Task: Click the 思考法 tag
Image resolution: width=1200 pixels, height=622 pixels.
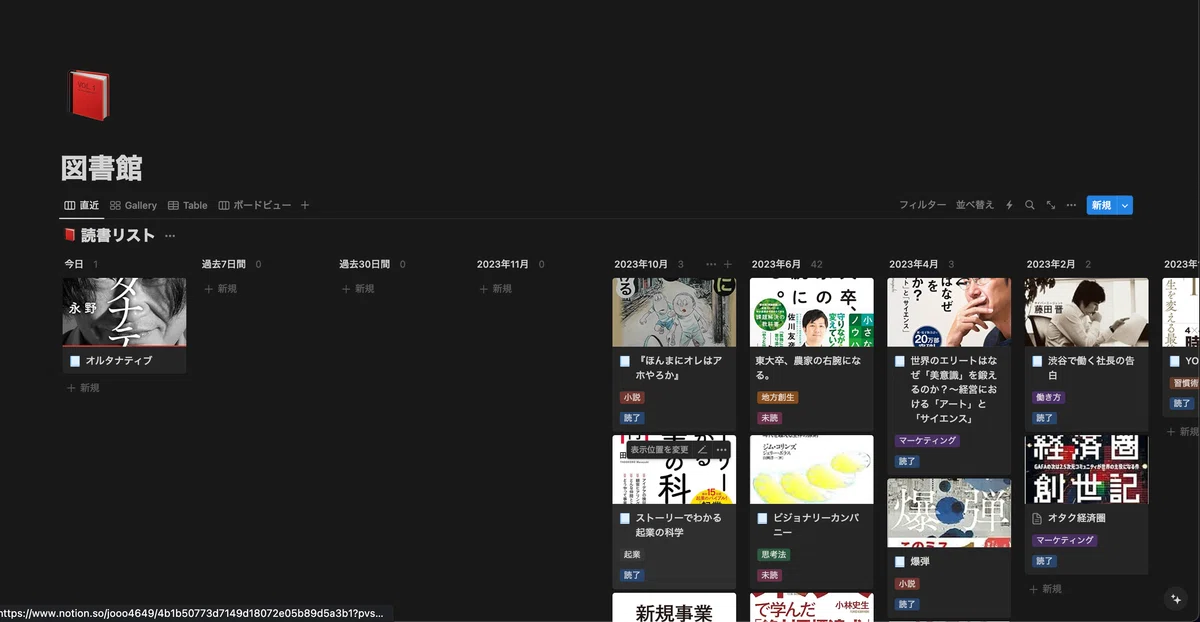Action: pyautogui.click(x=774, y=554)
